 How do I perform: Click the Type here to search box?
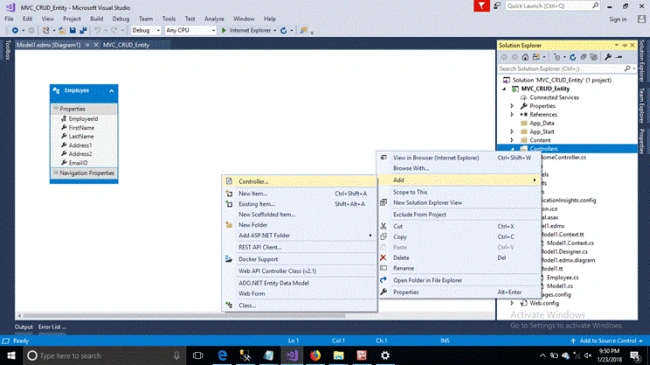click(104, 355)
